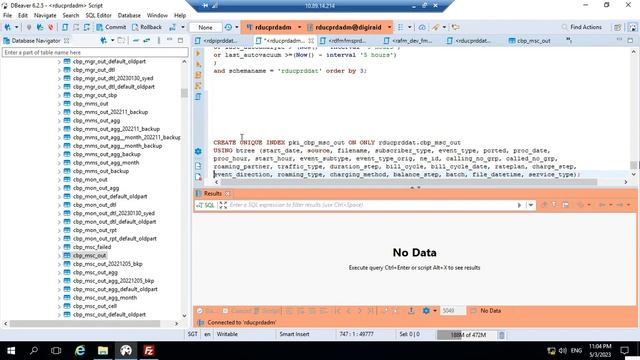The height and width of the screenshot is (360, 640).
Task: Click show execution log icon in sidebar
Action: 198,177
